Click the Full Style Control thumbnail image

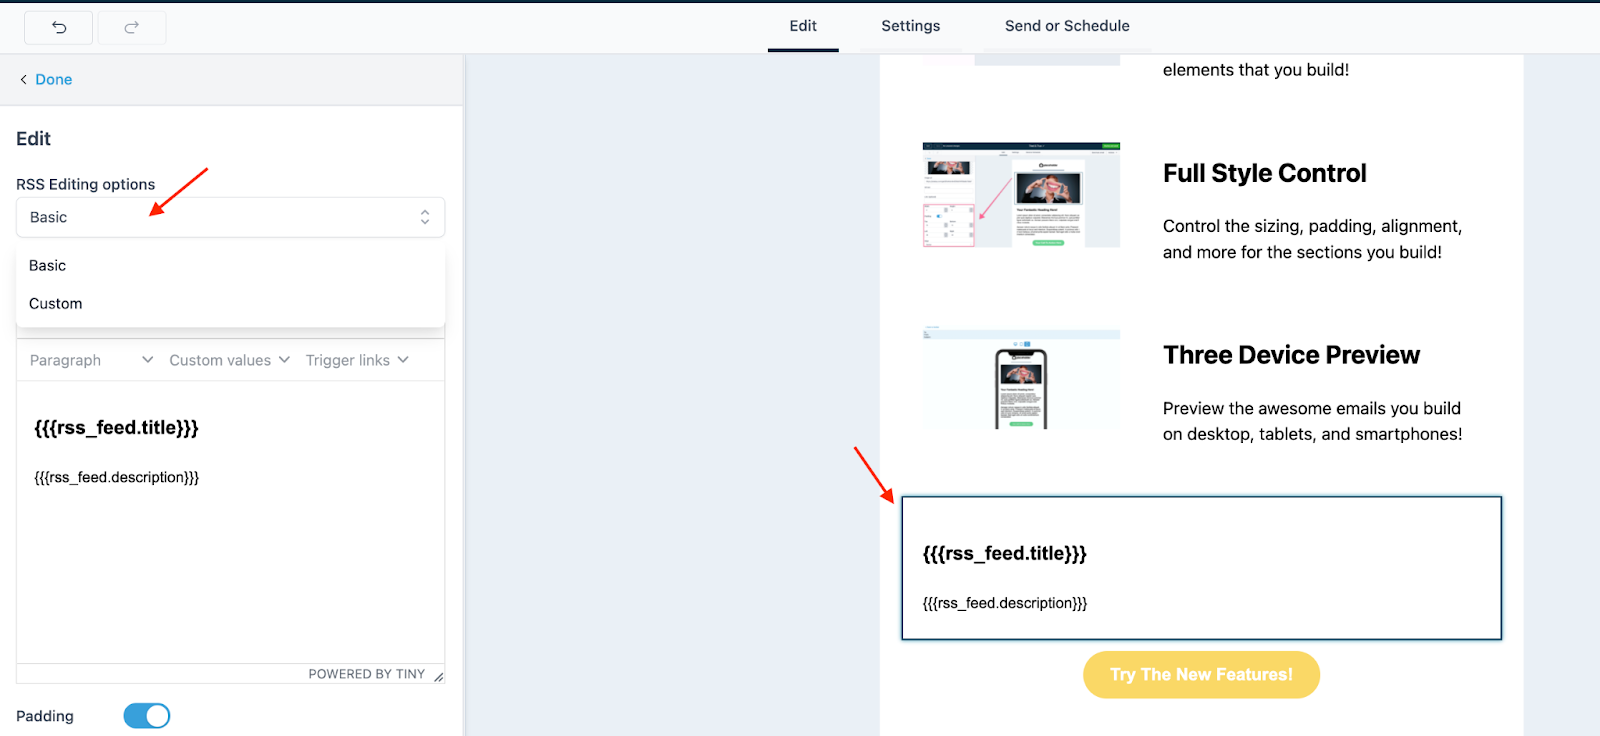(1021, 195)
